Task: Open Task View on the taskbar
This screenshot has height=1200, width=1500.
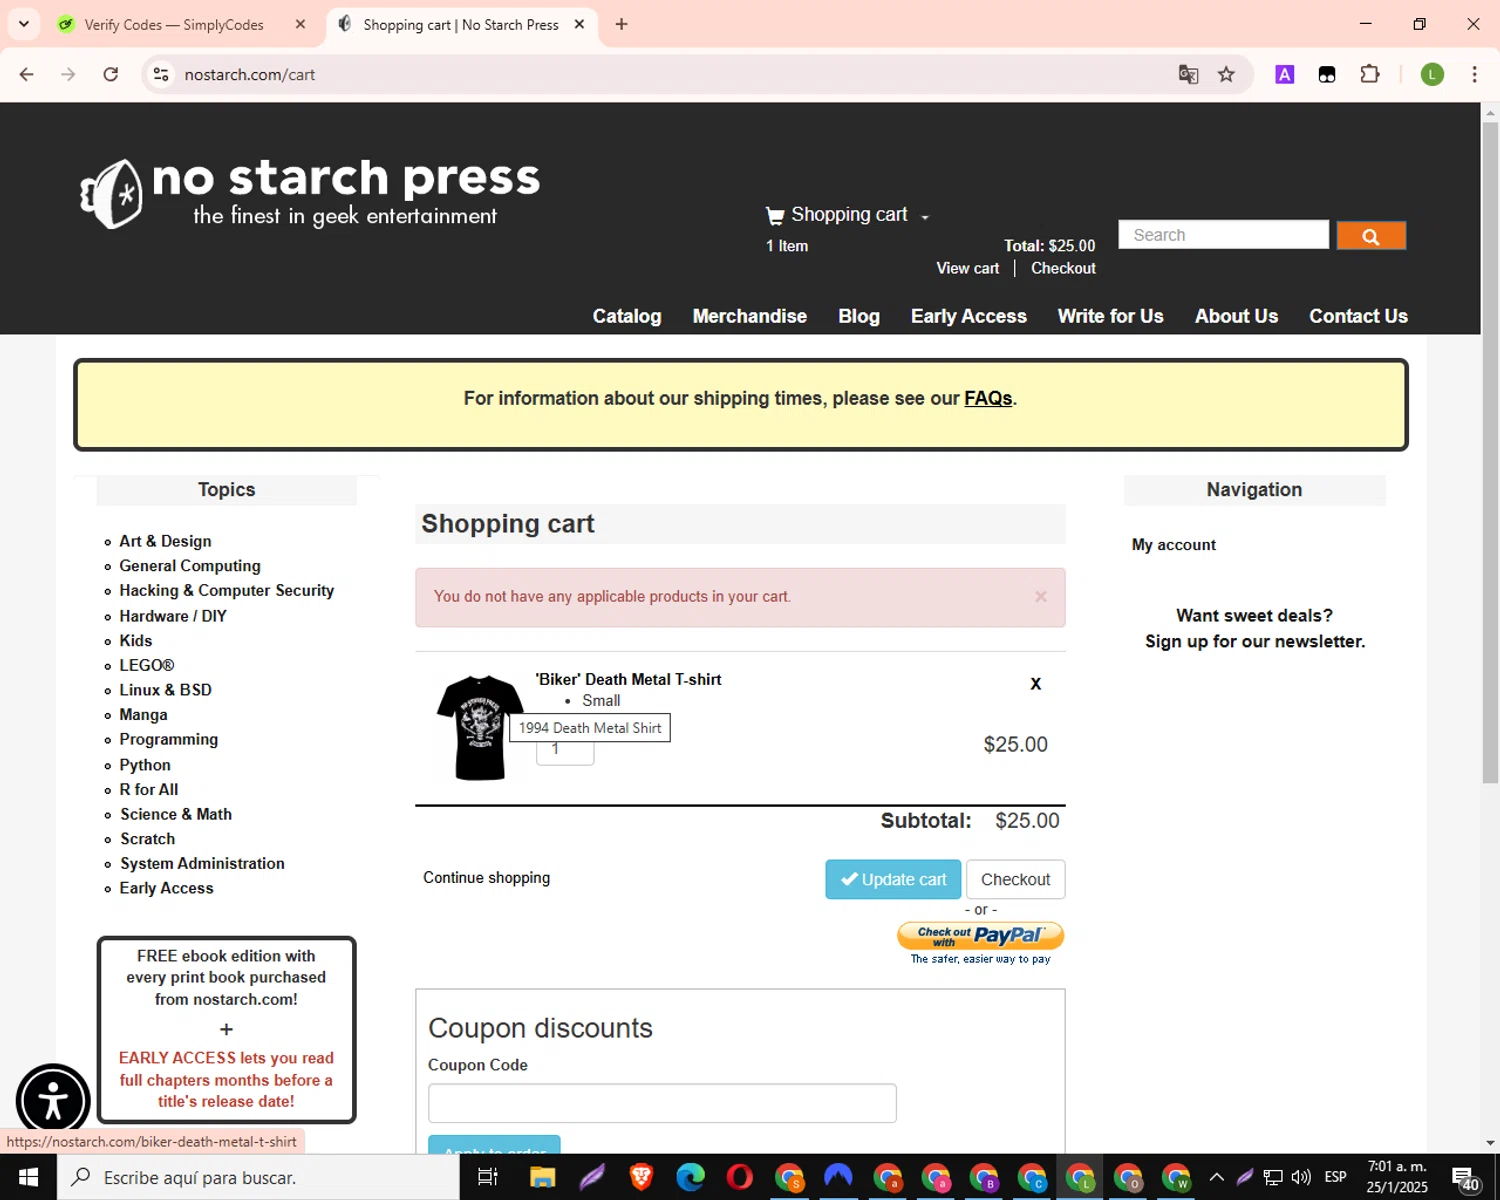Action: point(488,1177)
